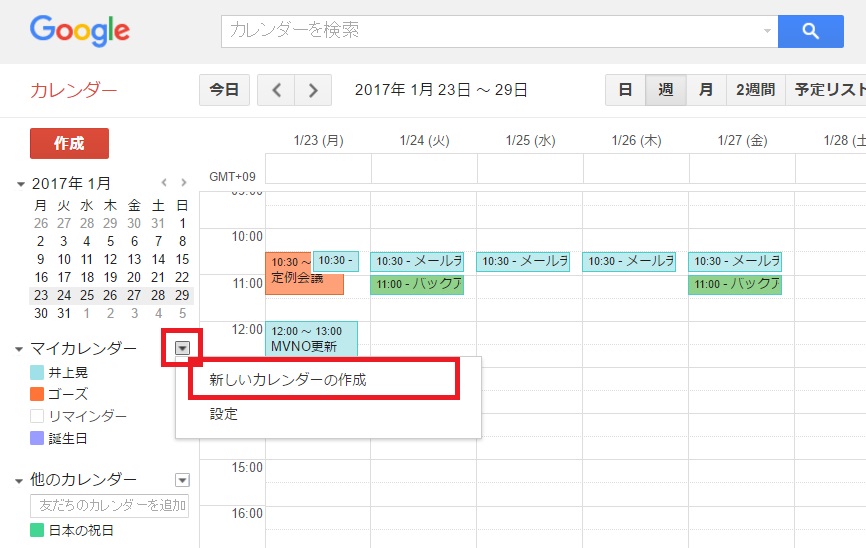The width and height of the screenshot is (866, 548).
Task: Click the 誕生日 calendar name
Action: (x=68, y=439)
